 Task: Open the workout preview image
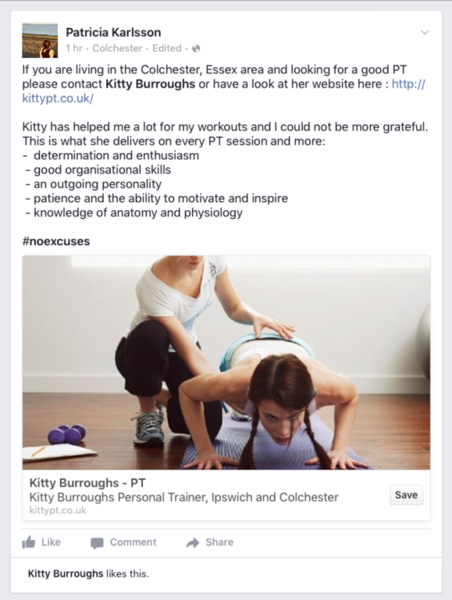(226, 362)
